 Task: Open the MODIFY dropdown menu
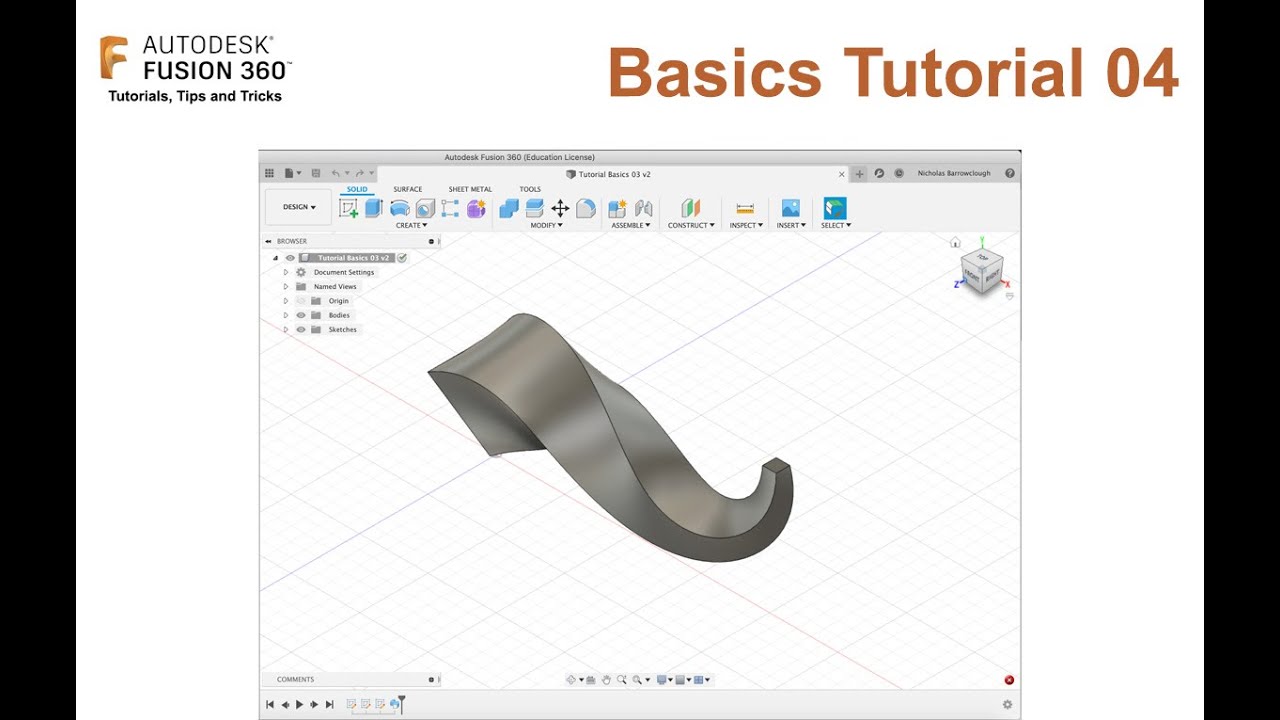click(x=546, y=225)
